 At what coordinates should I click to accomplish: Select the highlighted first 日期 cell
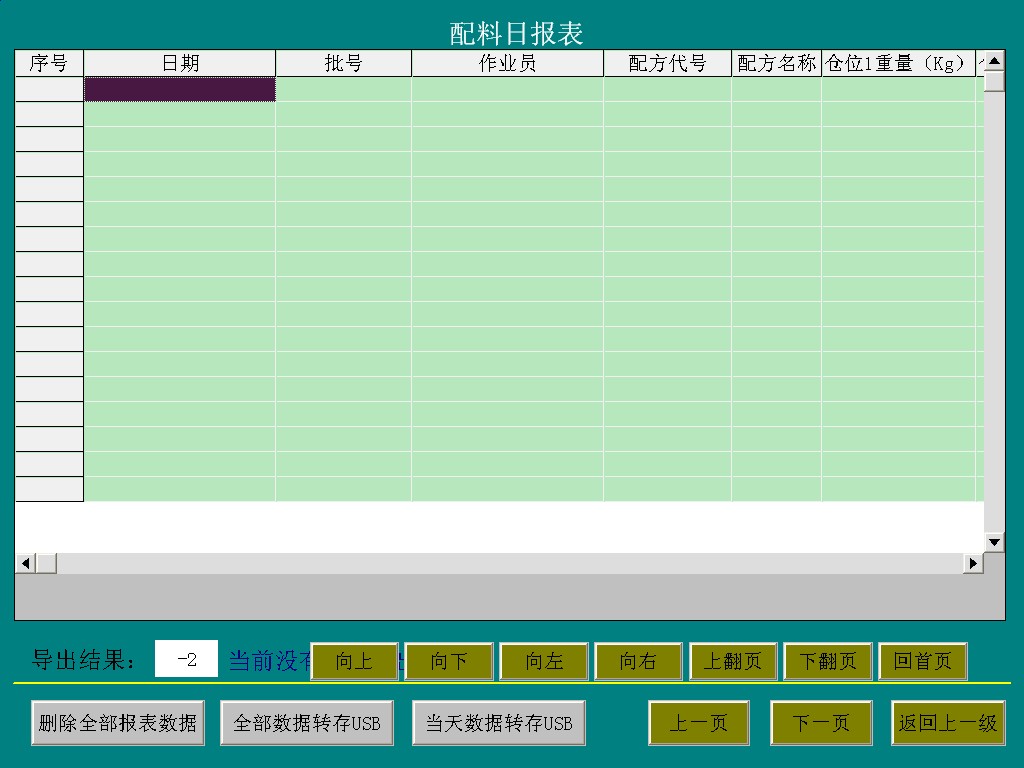(180, 90)
